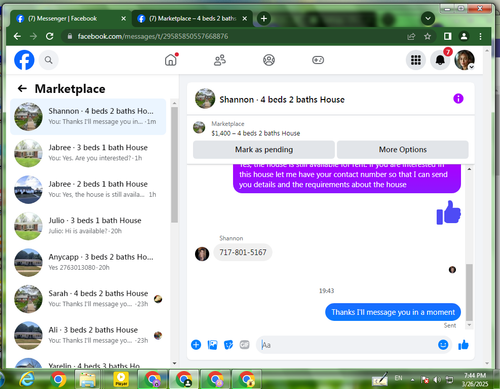500x389 pixels.
Task: Open the Chrome three-dot menu
Action: pyautogui.click(x=480, y=36)
